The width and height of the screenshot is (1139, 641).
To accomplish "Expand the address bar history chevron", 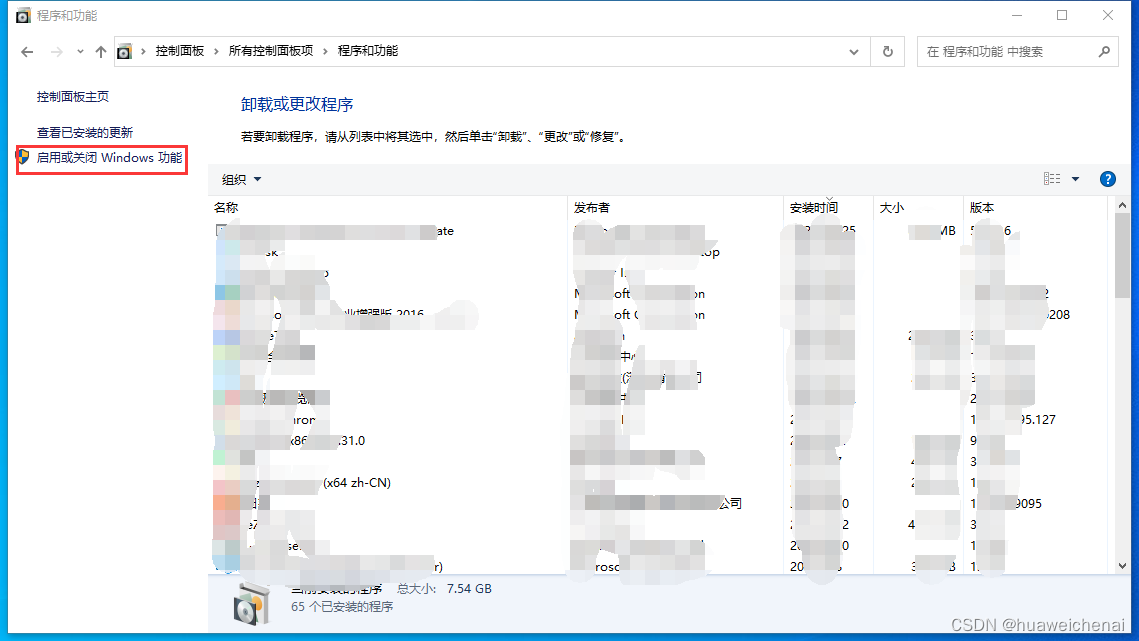I will pos(853,51).
